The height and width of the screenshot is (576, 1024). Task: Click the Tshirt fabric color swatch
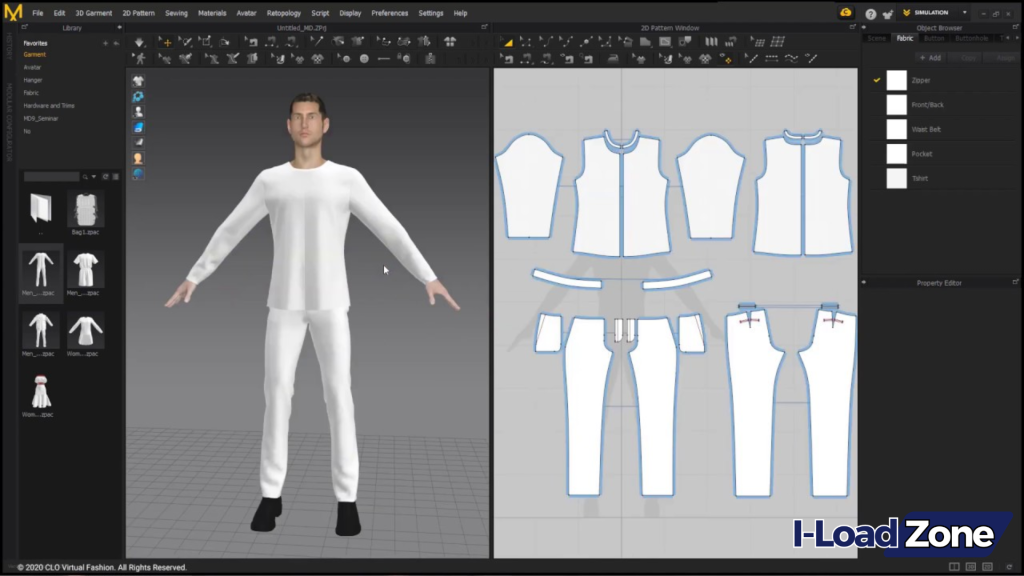click(x=896, y=177)
